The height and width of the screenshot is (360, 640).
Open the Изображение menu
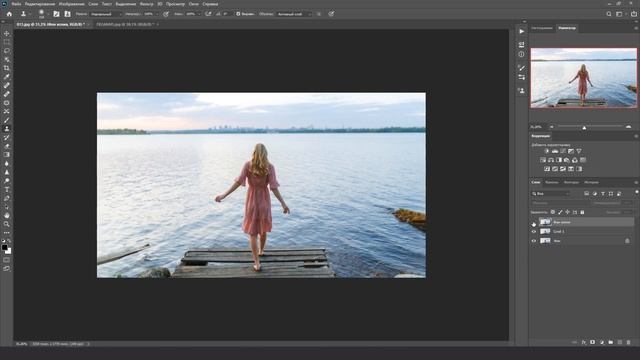(71, 4)
